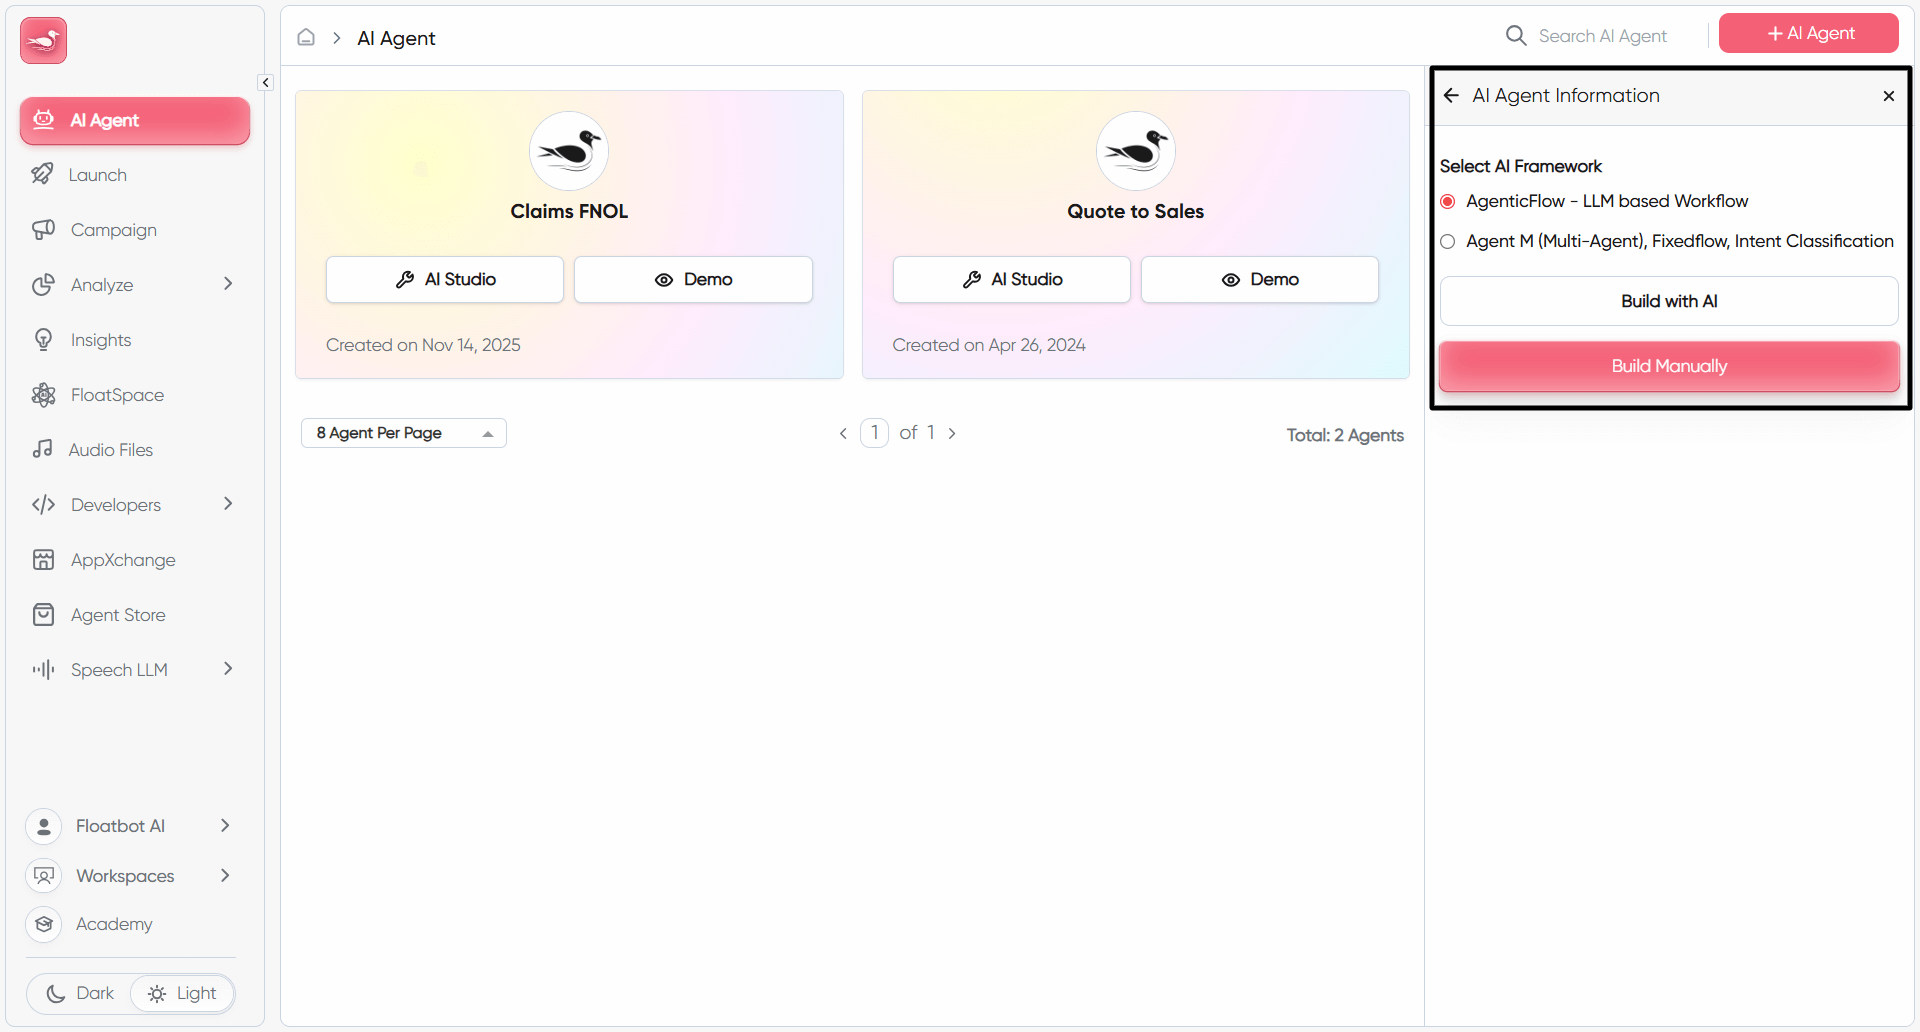Click the search magnifier icon
The width and height of the screenshot is (1920, 1032).
[1515, 36]
